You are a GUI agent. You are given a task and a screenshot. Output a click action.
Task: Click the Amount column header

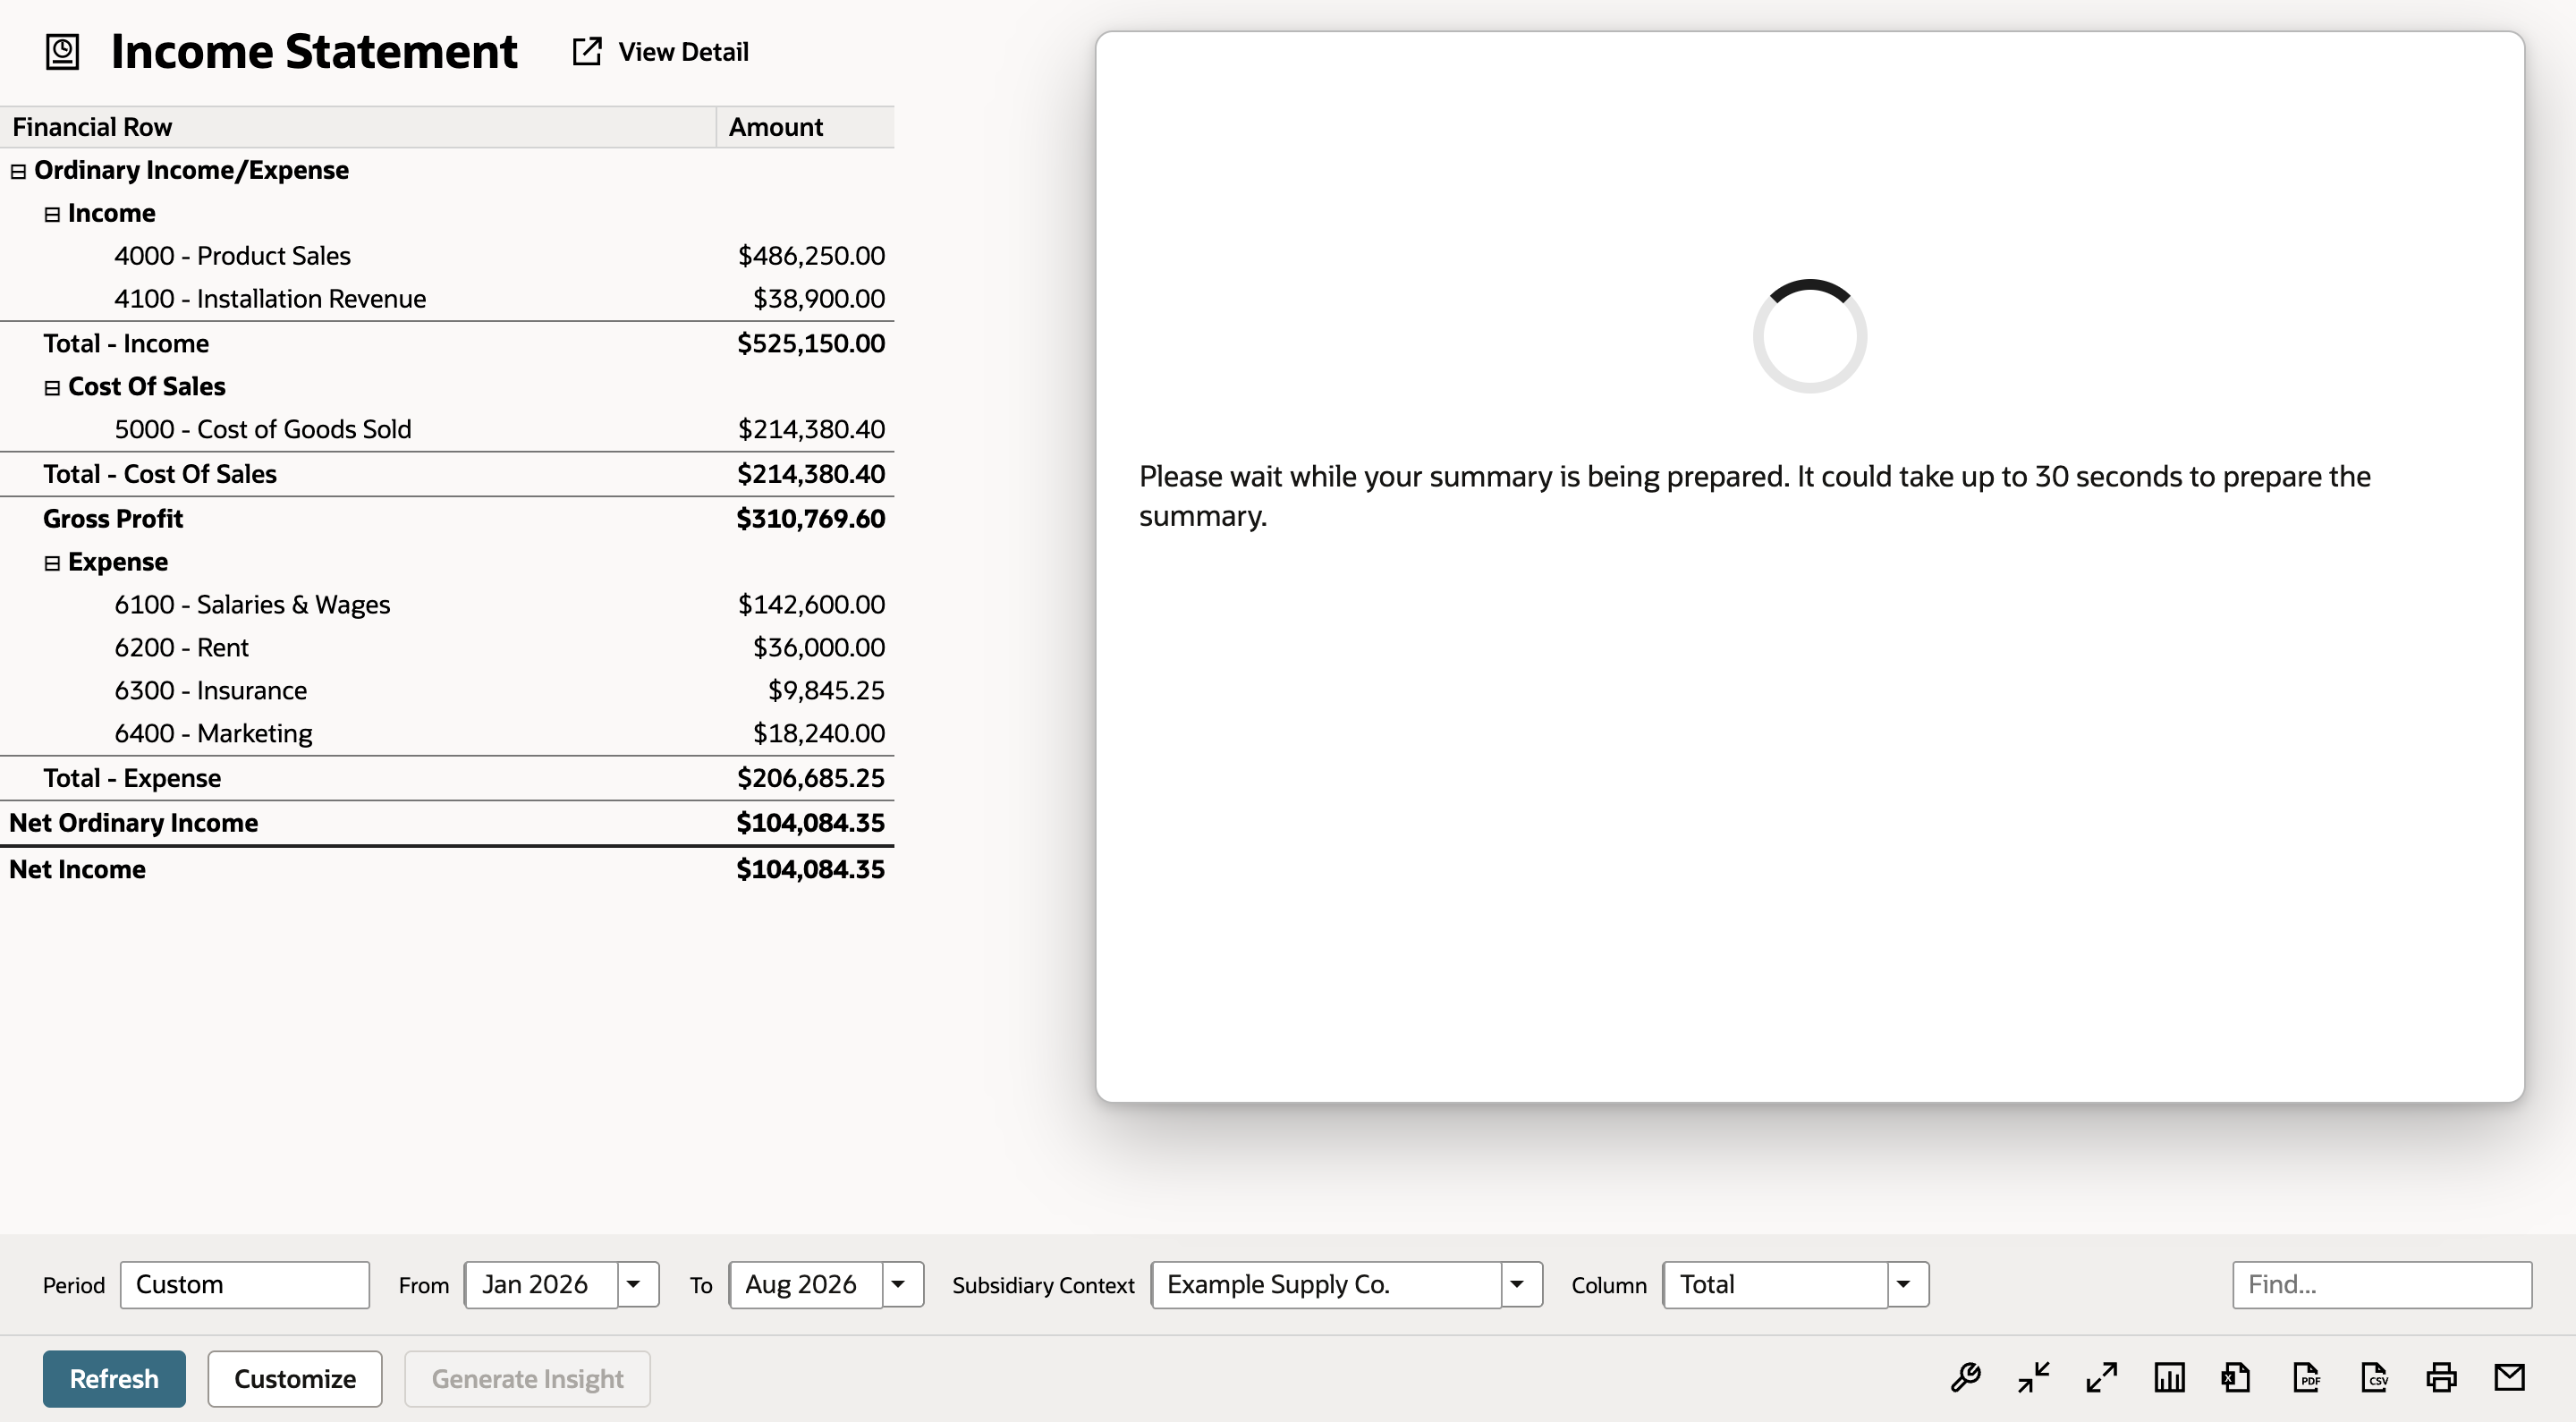[x=805, y=127]
